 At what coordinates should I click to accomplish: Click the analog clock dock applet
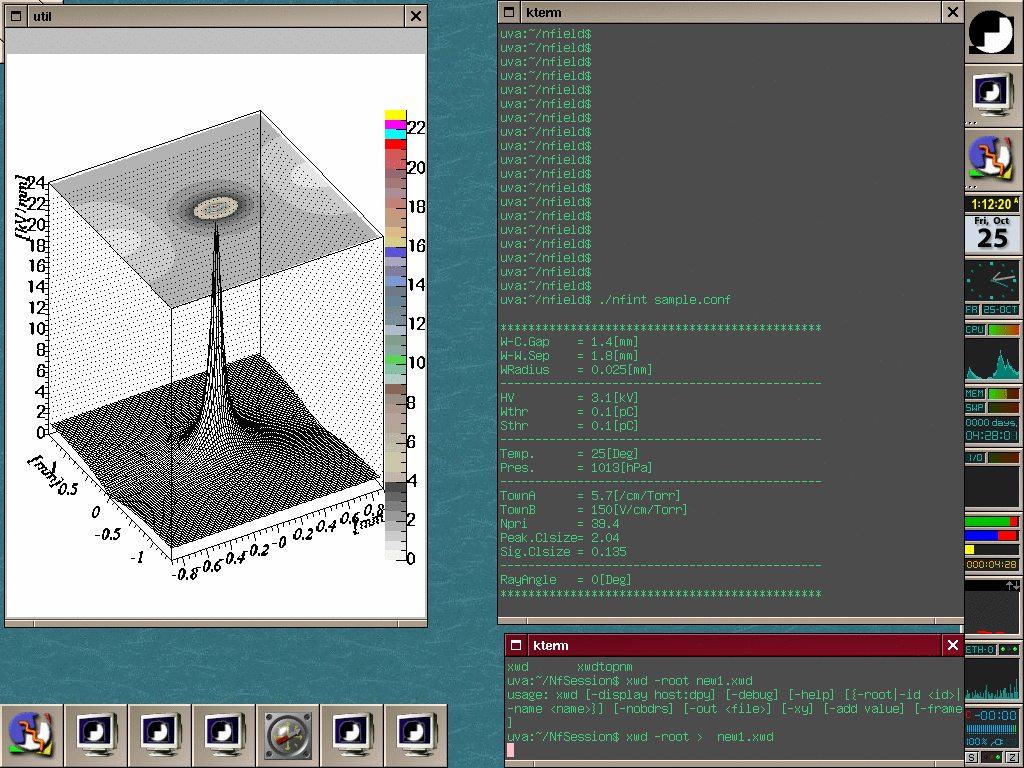993,281
